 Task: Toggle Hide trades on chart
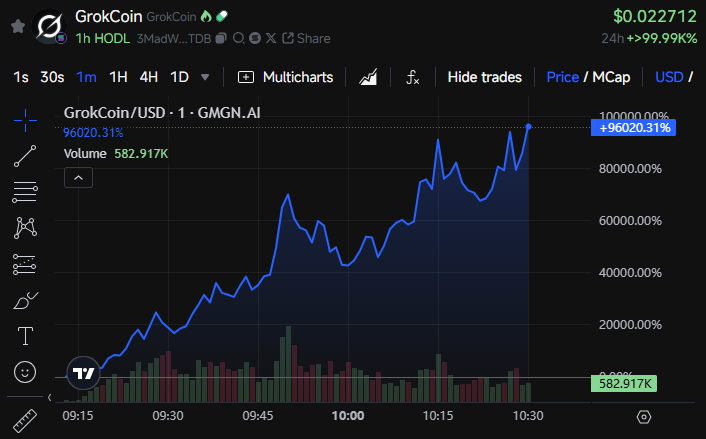pos(484,77)
